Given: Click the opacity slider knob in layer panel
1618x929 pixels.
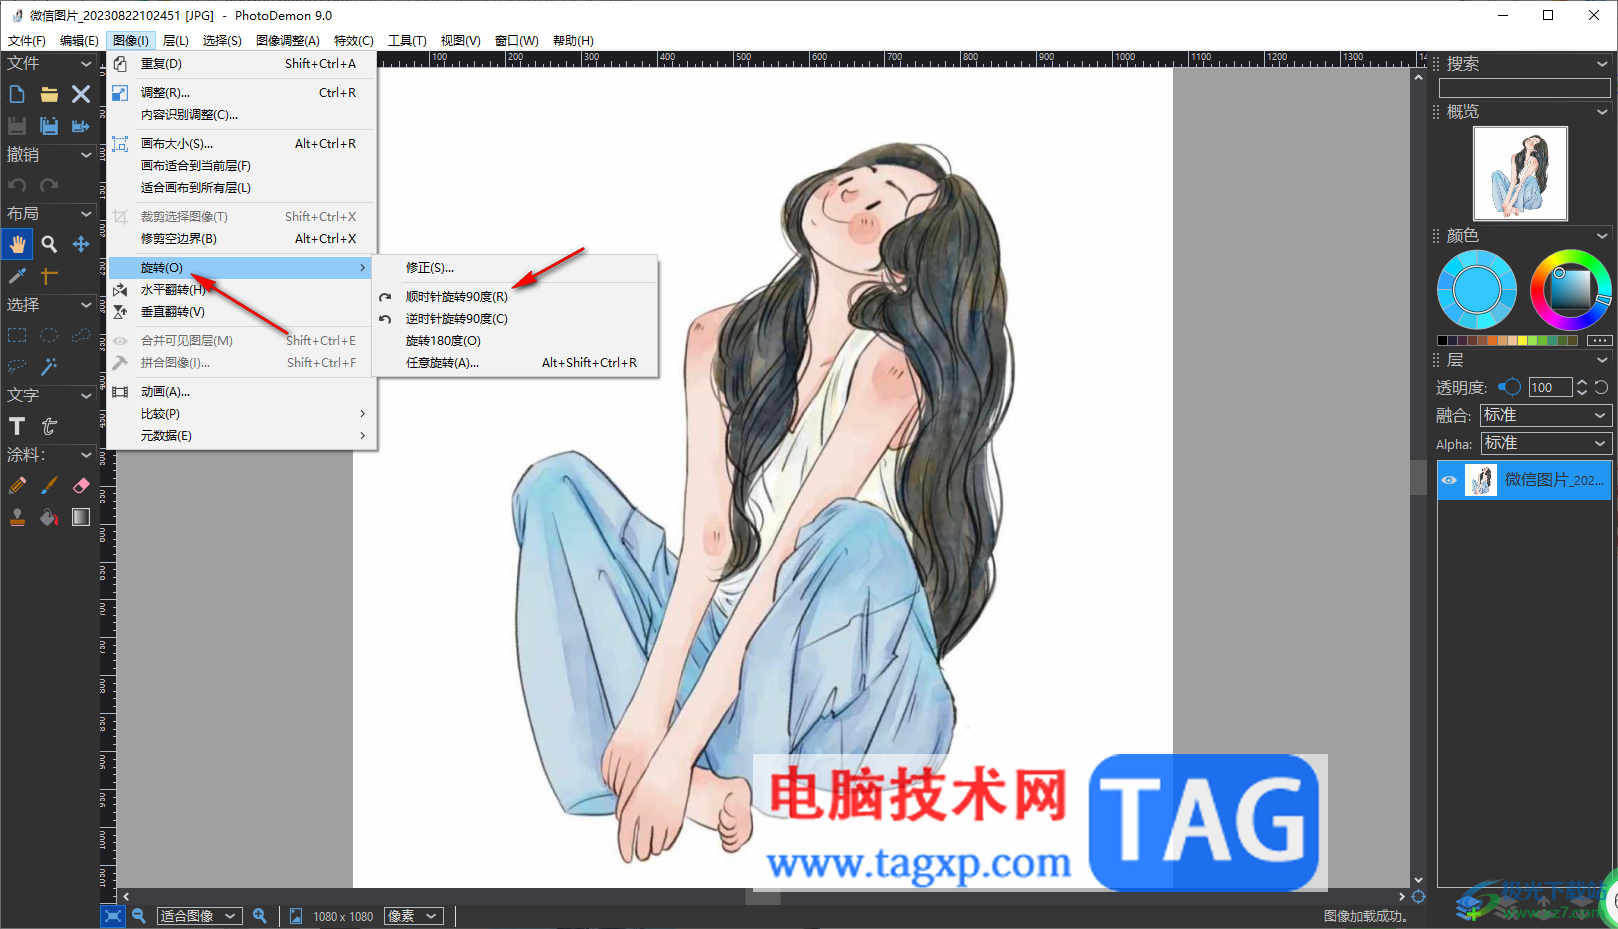Looking at the screenshot, I should [1512, 387].
